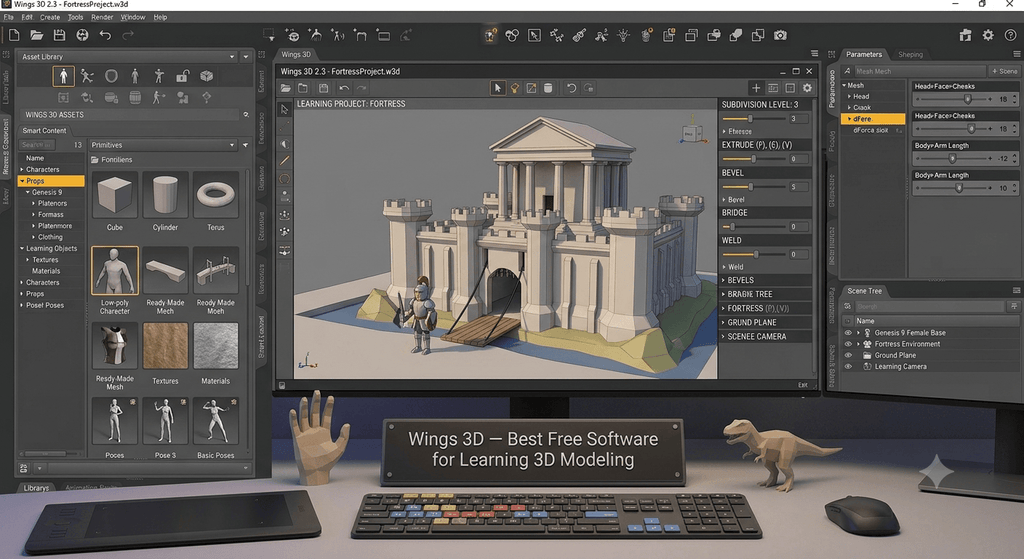Click the pin icon beside Scene Tree search
The height and width of the screenshot is (559, 1024).
pos(1014,306)
